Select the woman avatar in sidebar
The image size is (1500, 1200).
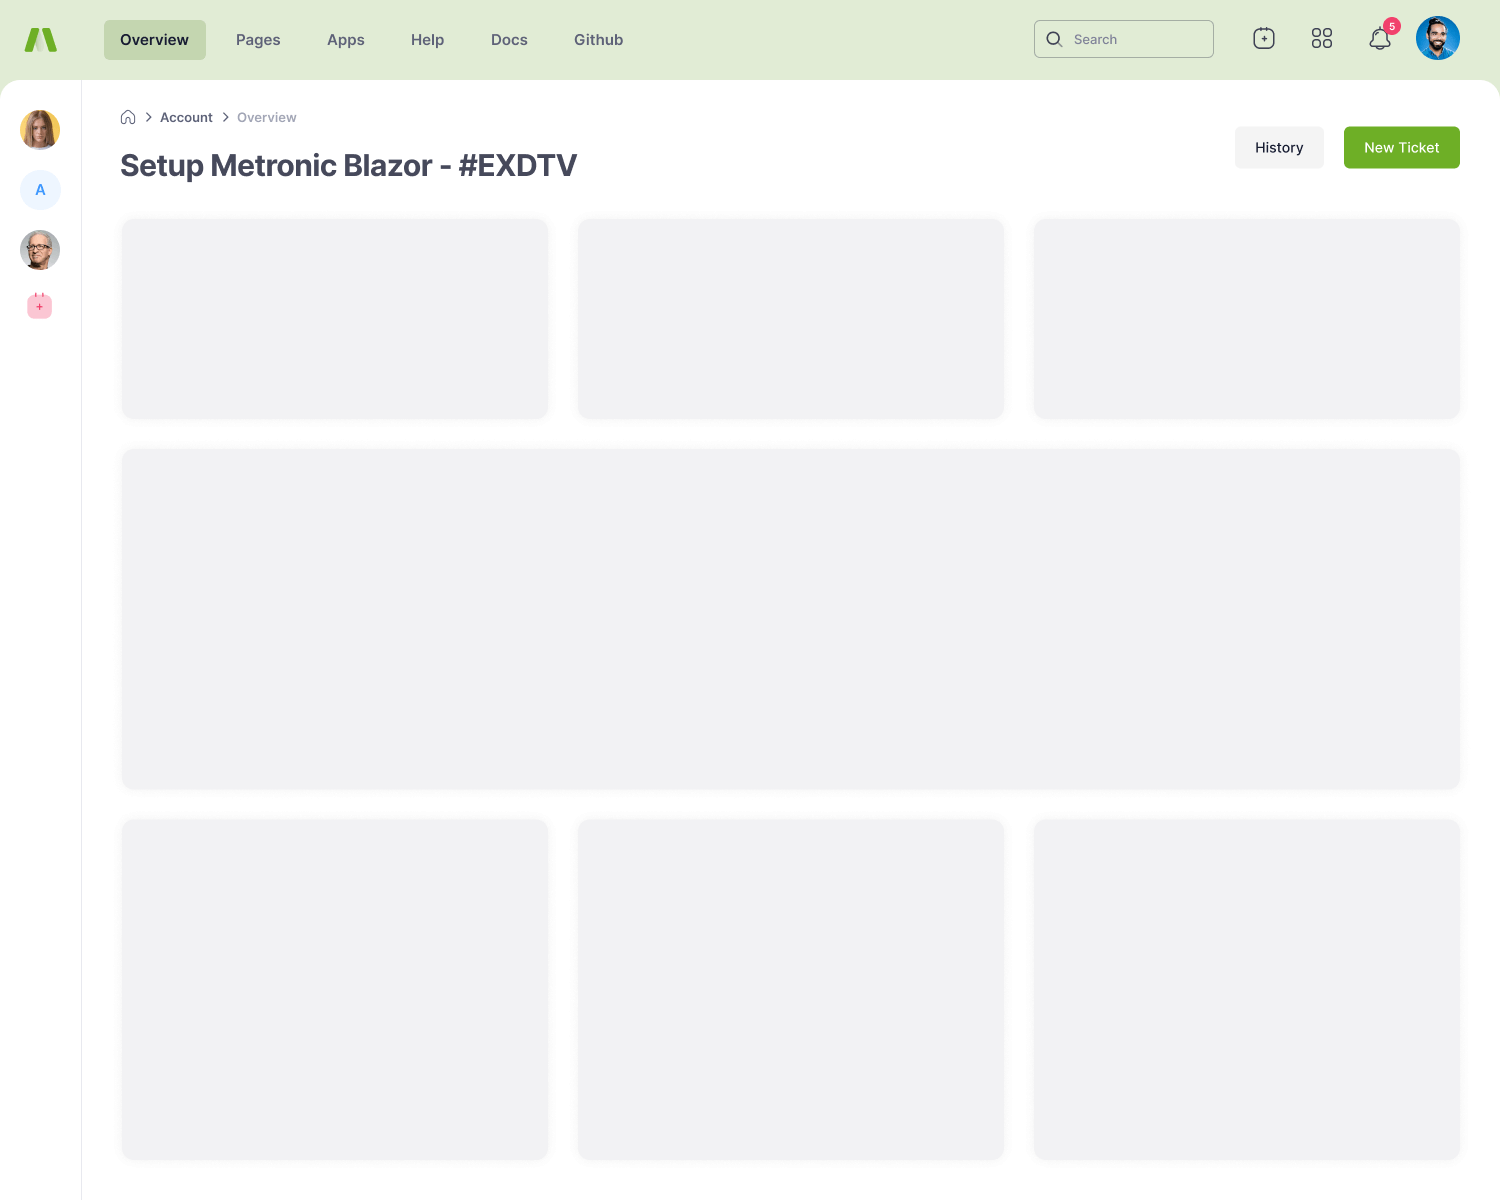click(x=40, y=130)
